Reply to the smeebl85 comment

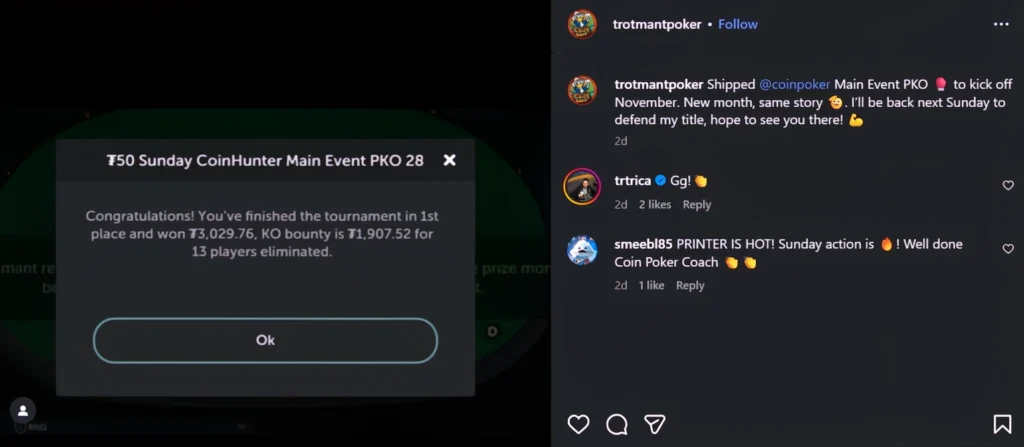click(690, 286)
